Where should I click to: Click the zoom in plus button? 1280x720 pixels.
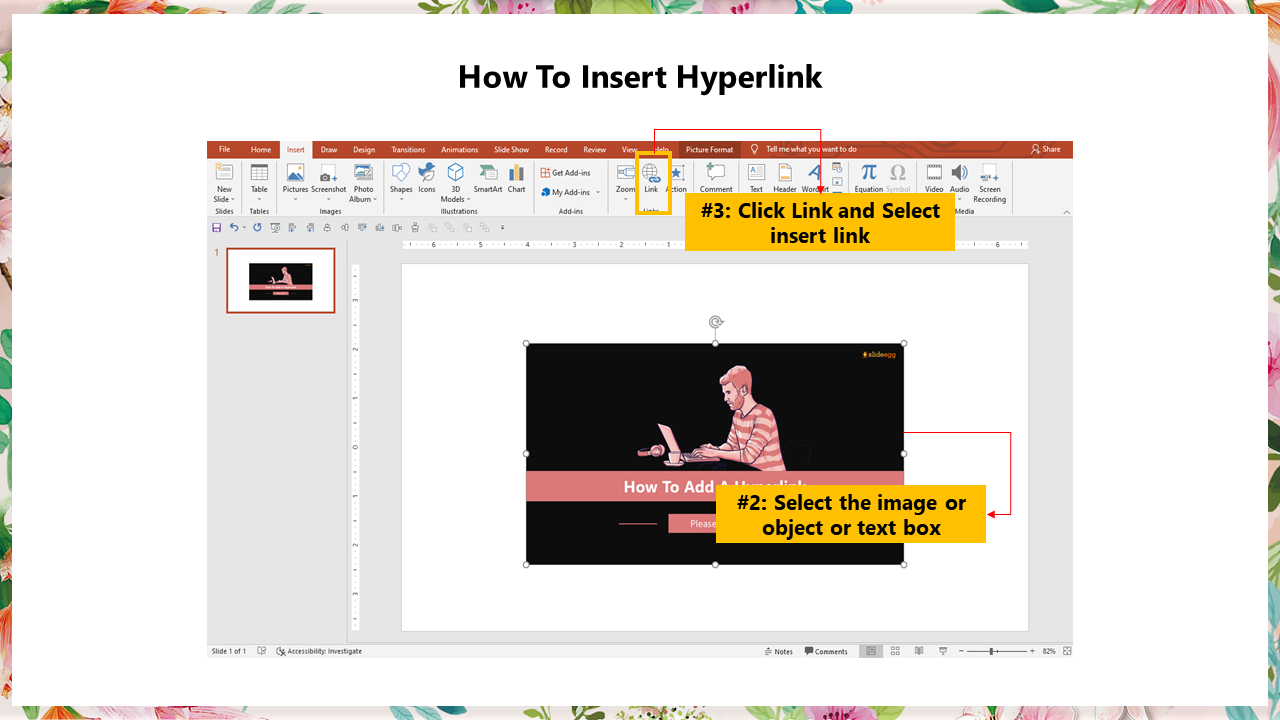(1032, 651)
